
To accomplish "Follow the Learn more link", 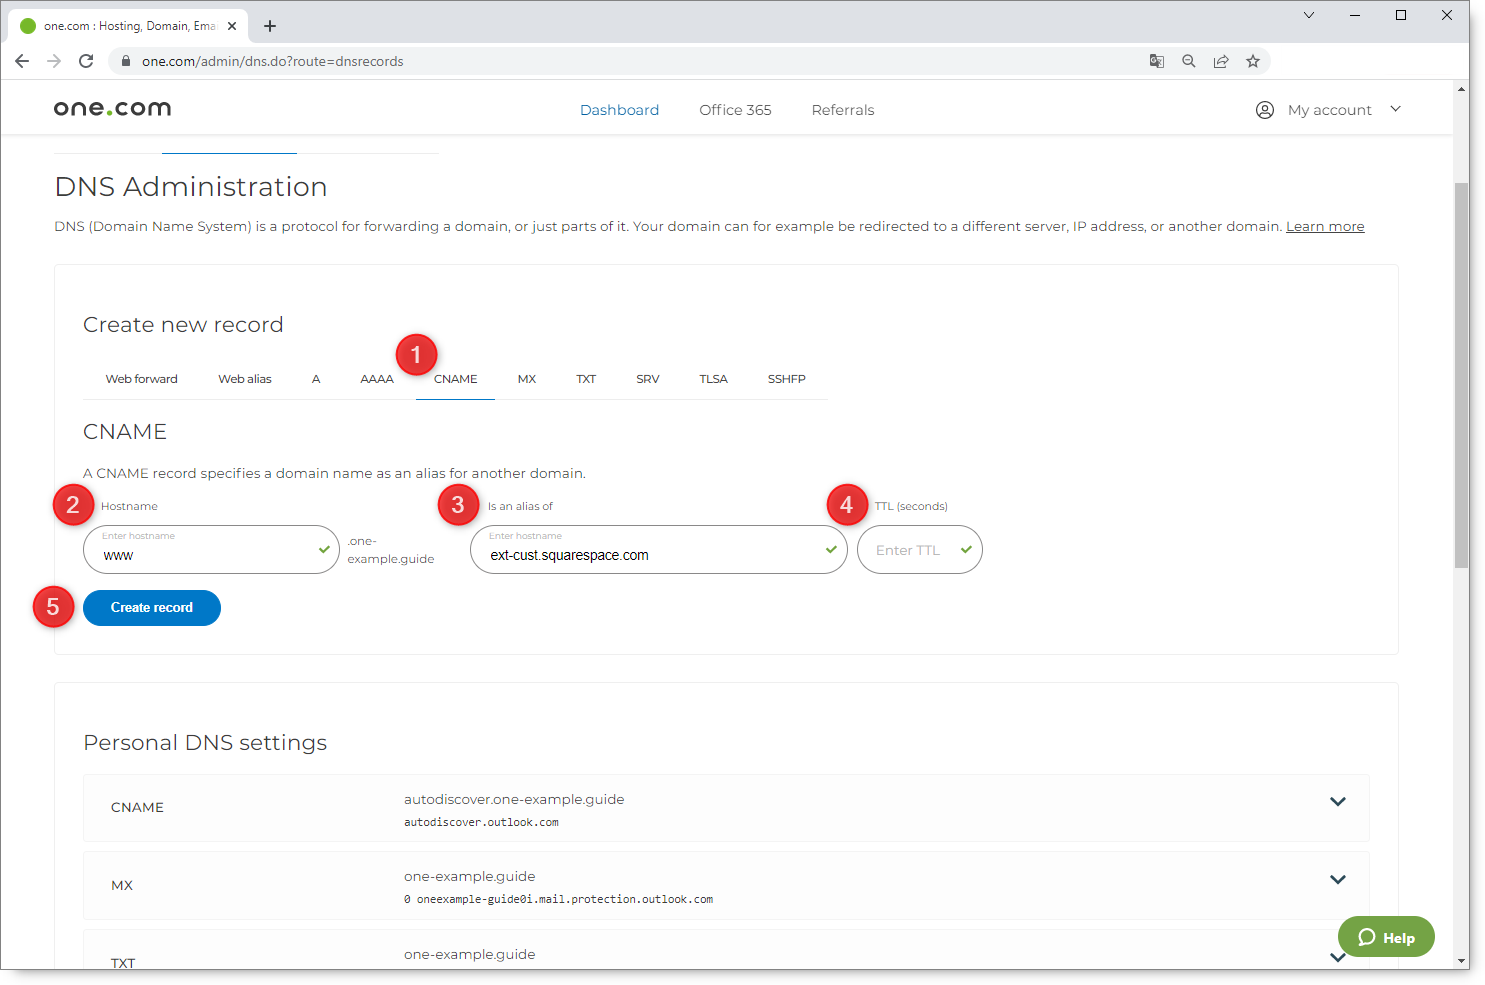I will point(1324,227).
